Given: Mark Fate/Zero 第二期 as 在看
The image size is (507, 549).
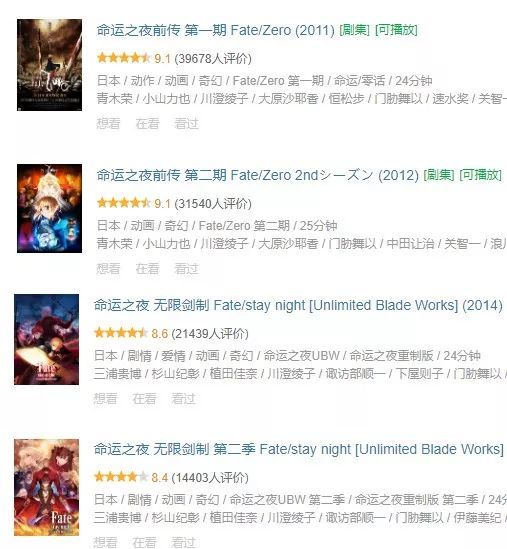Looking at the screenshot, I should [x=147, y=269].
